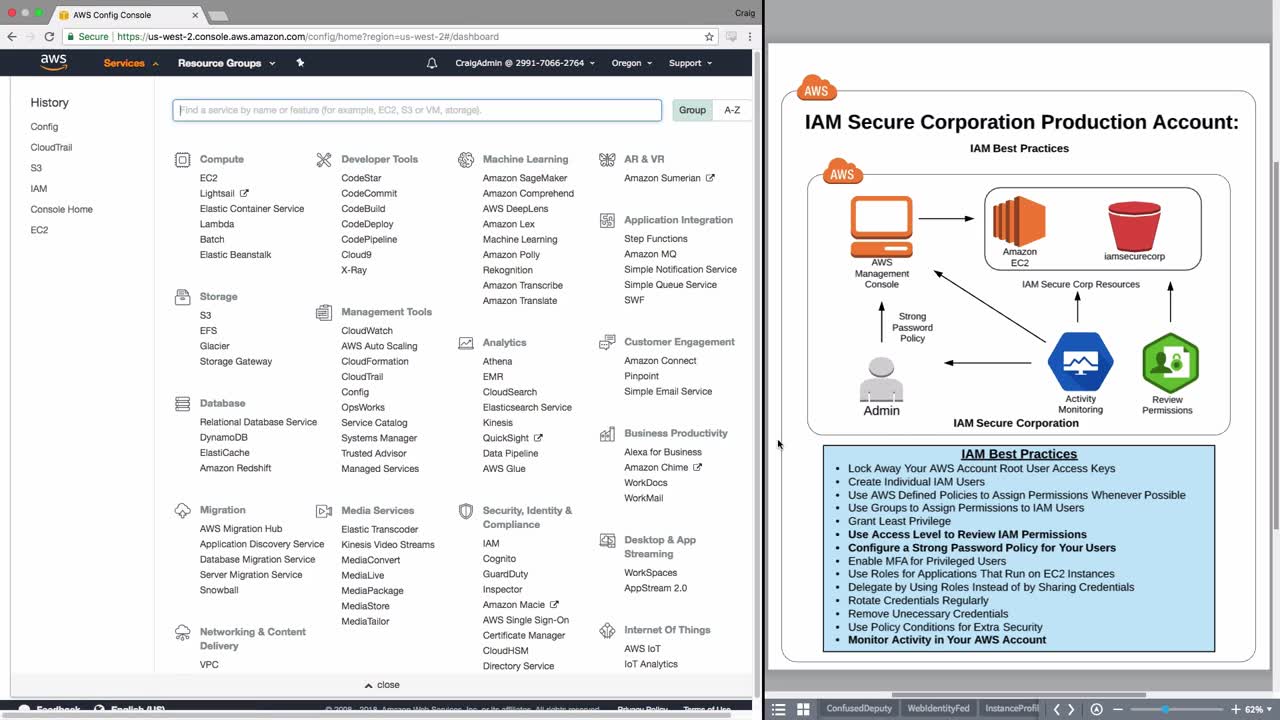The image size is (1280, 720).
Task: Click the Security, Identity & Compliance shield icon
Action: point(465,511)
